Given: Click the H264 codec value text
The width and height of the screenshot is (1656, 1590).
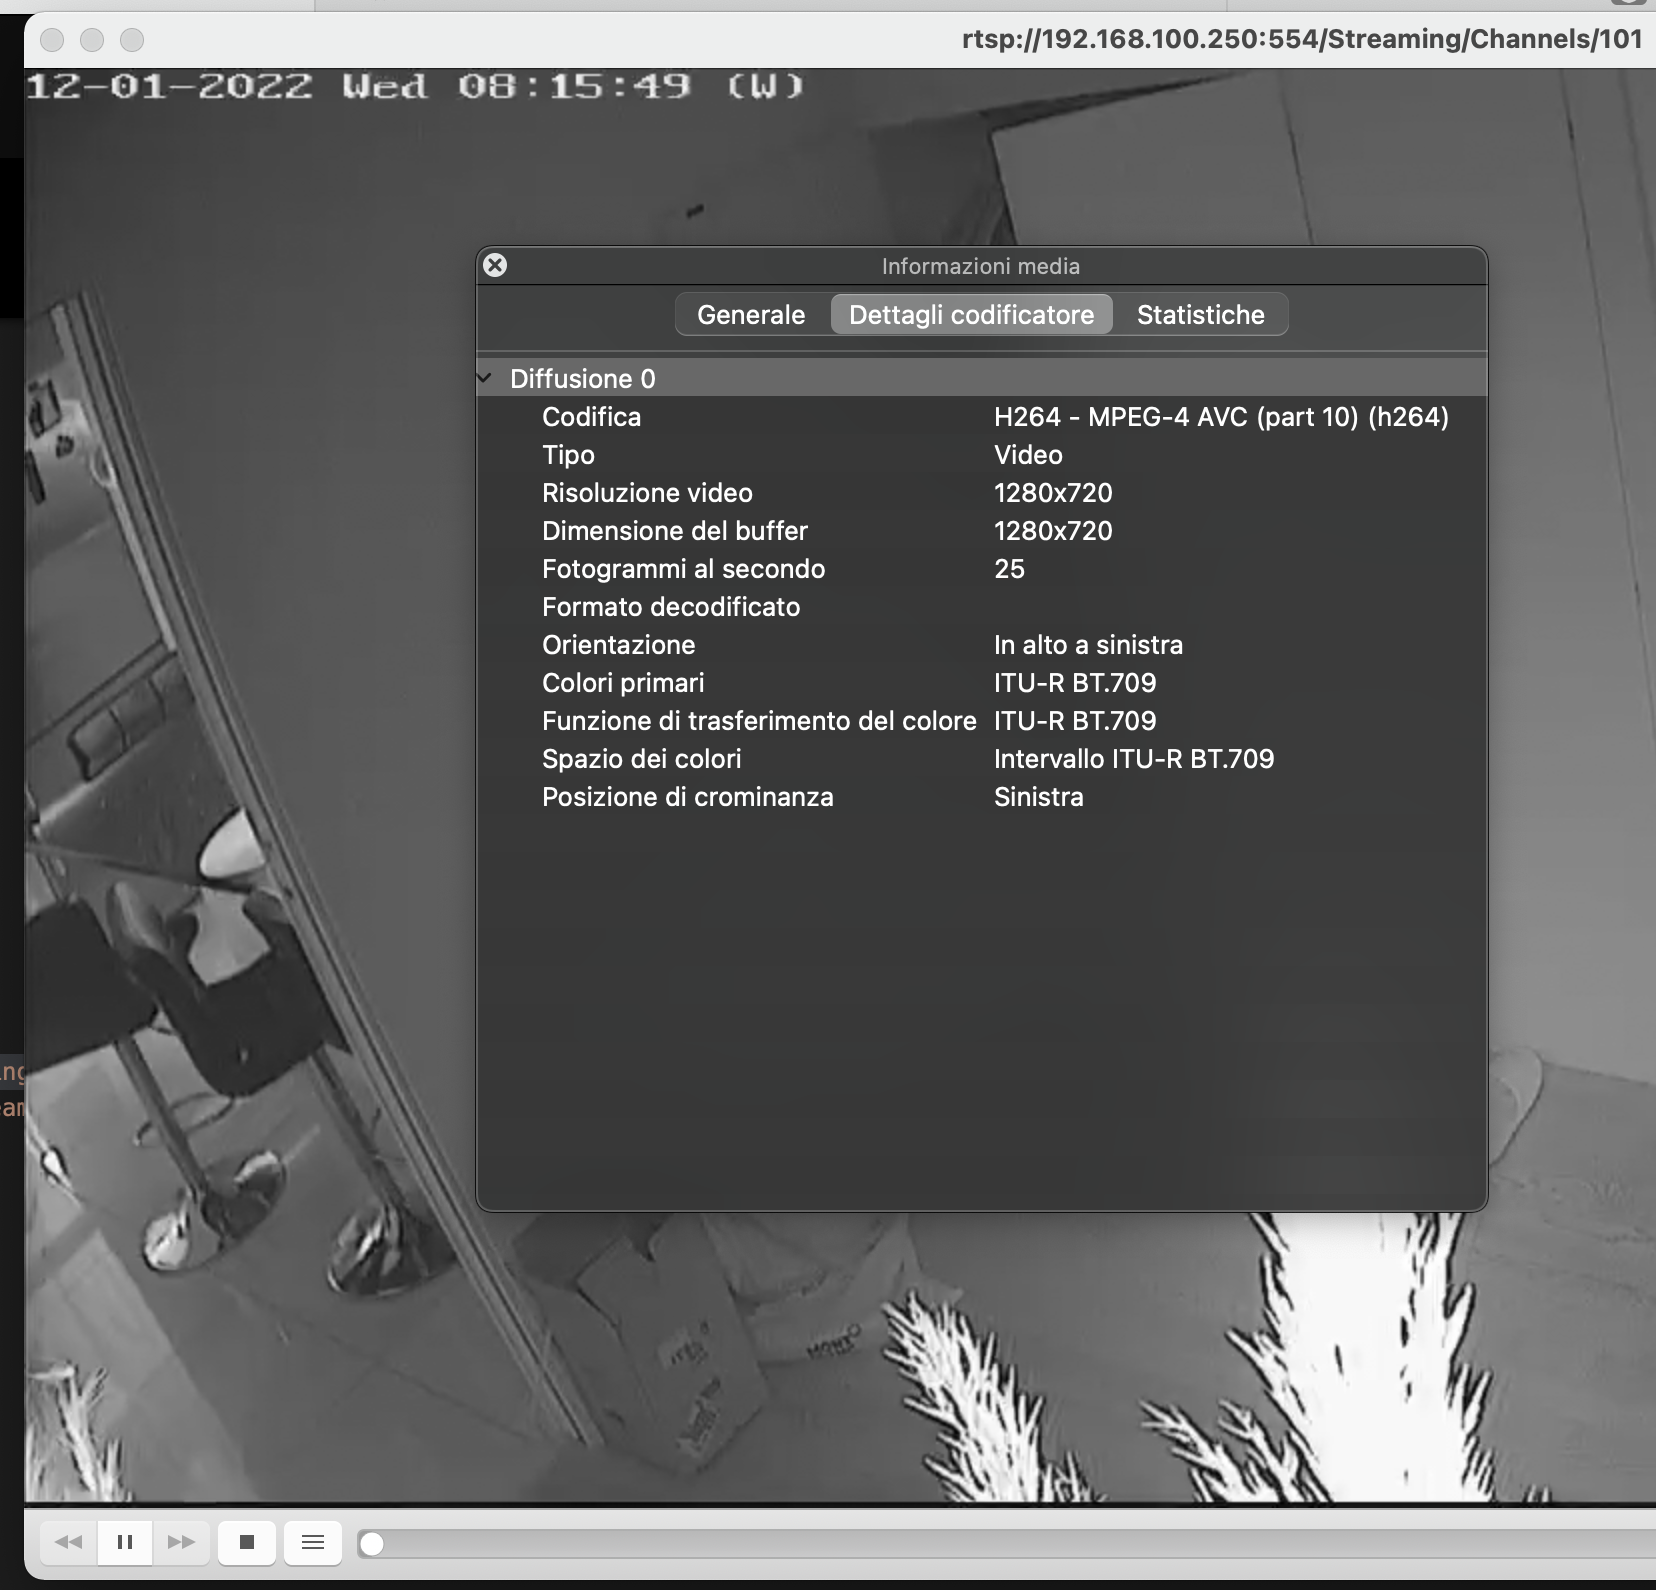Looking at the screenshot, I should (x=1221, y=417).
